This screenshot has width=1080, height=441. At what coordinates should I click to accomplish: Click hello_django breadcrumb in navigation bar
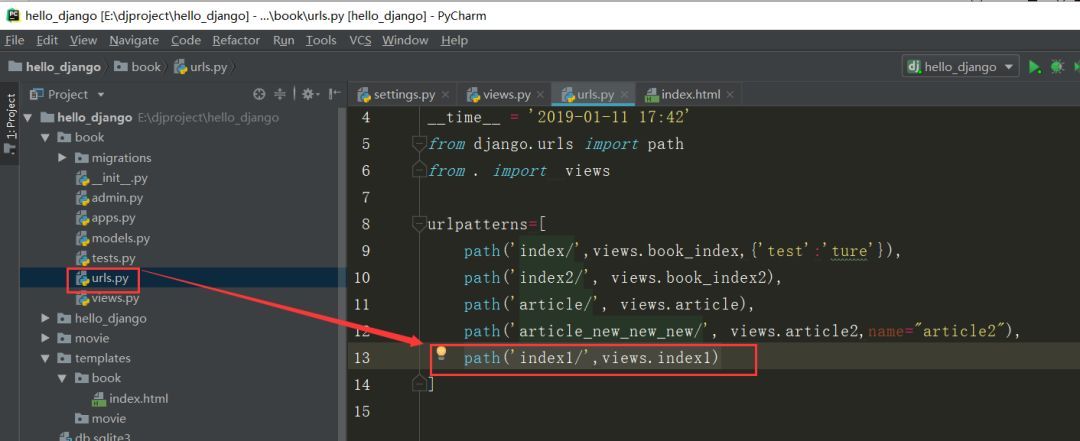[54, 67]
